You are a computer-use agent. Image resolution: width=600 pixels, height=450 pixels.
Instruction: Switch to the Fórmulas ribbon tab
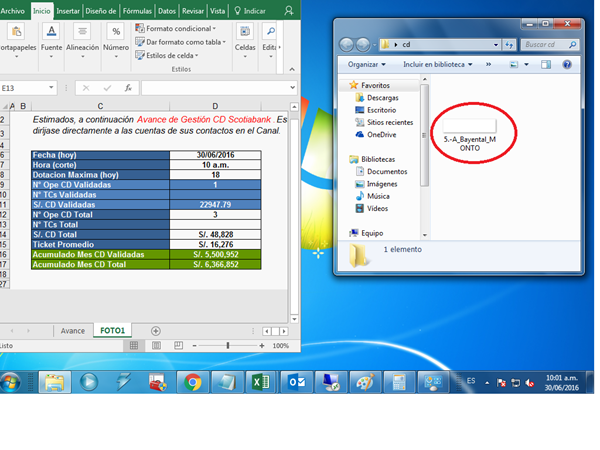click(x=137, y=11)
